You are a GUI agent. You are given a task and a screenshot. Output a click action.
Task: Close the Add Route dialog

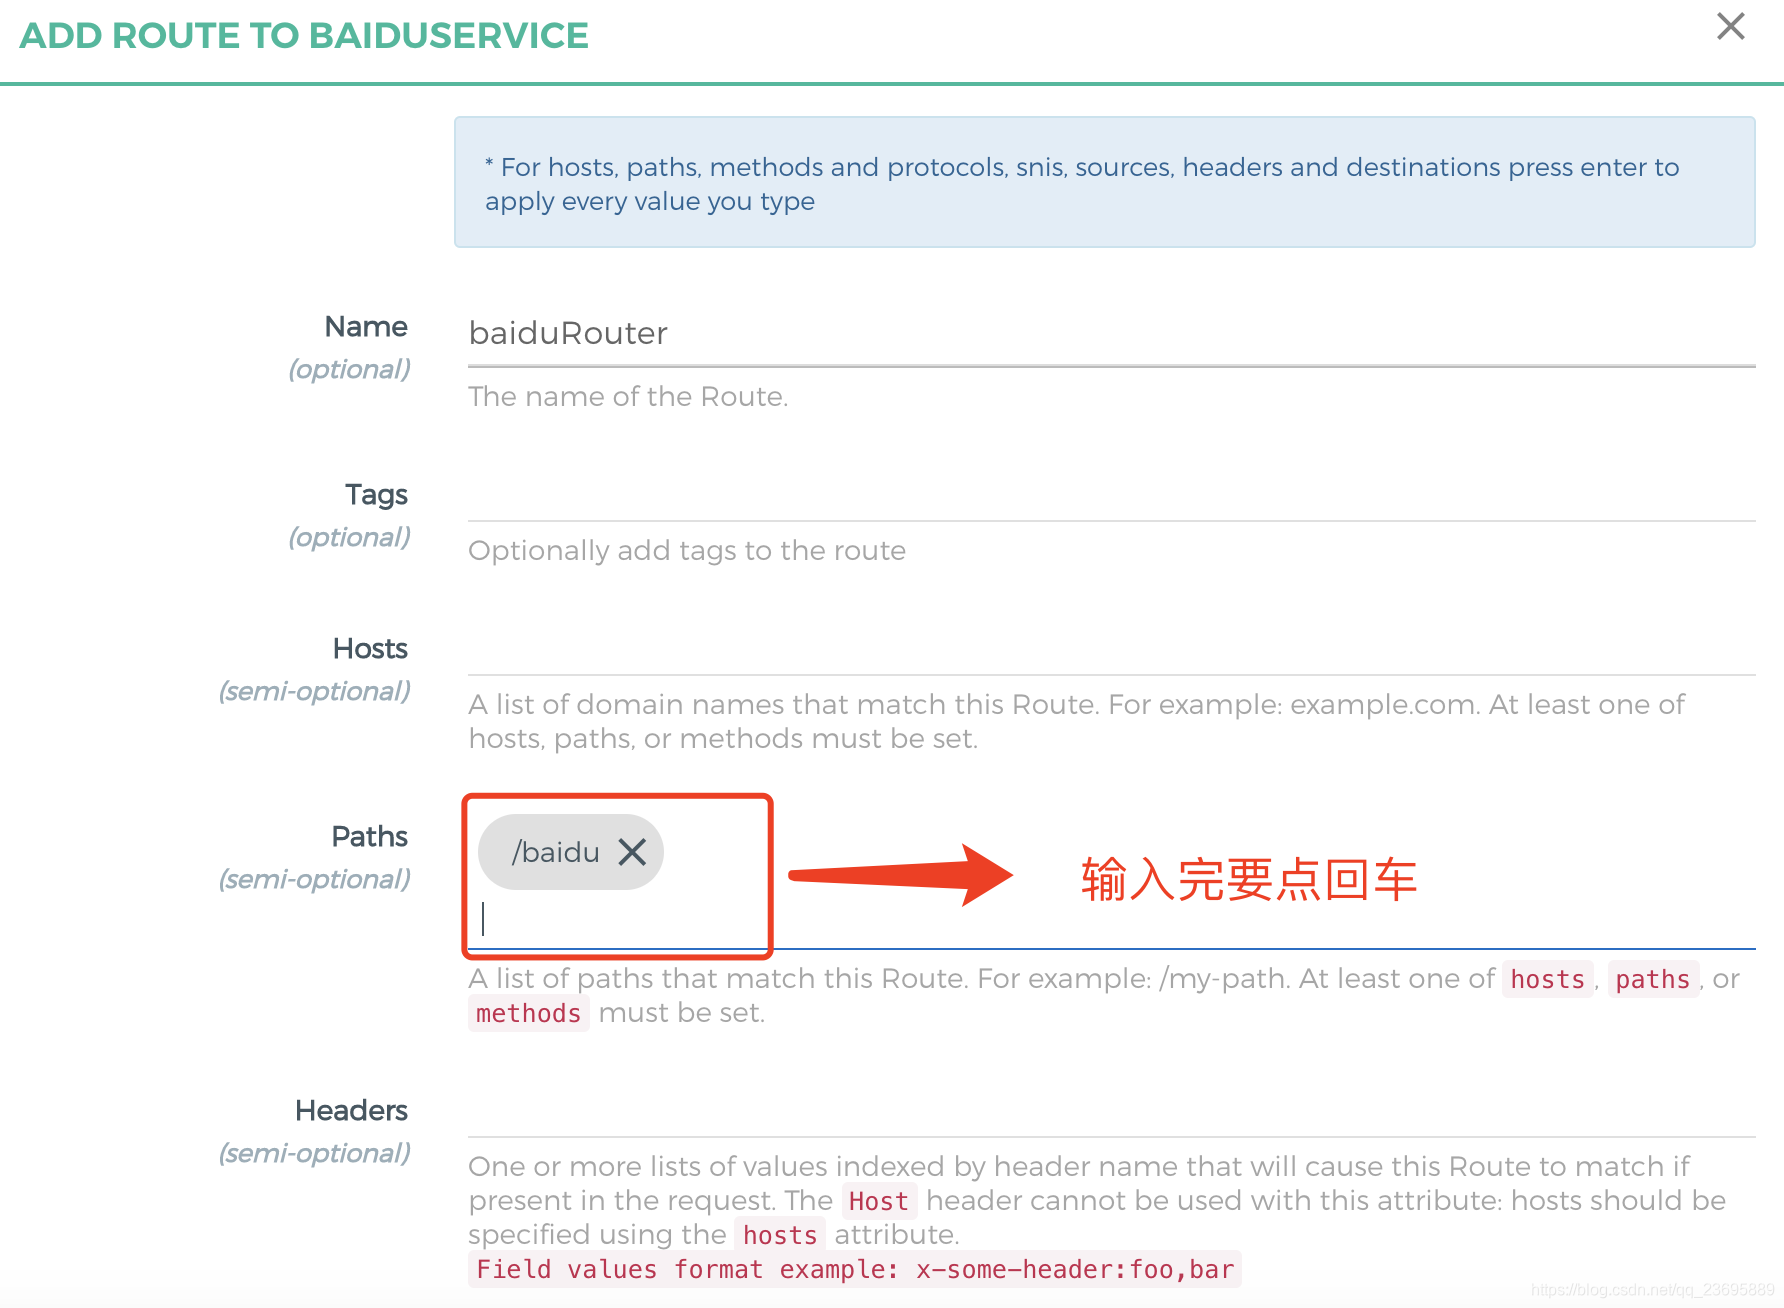click(1730, 27)
